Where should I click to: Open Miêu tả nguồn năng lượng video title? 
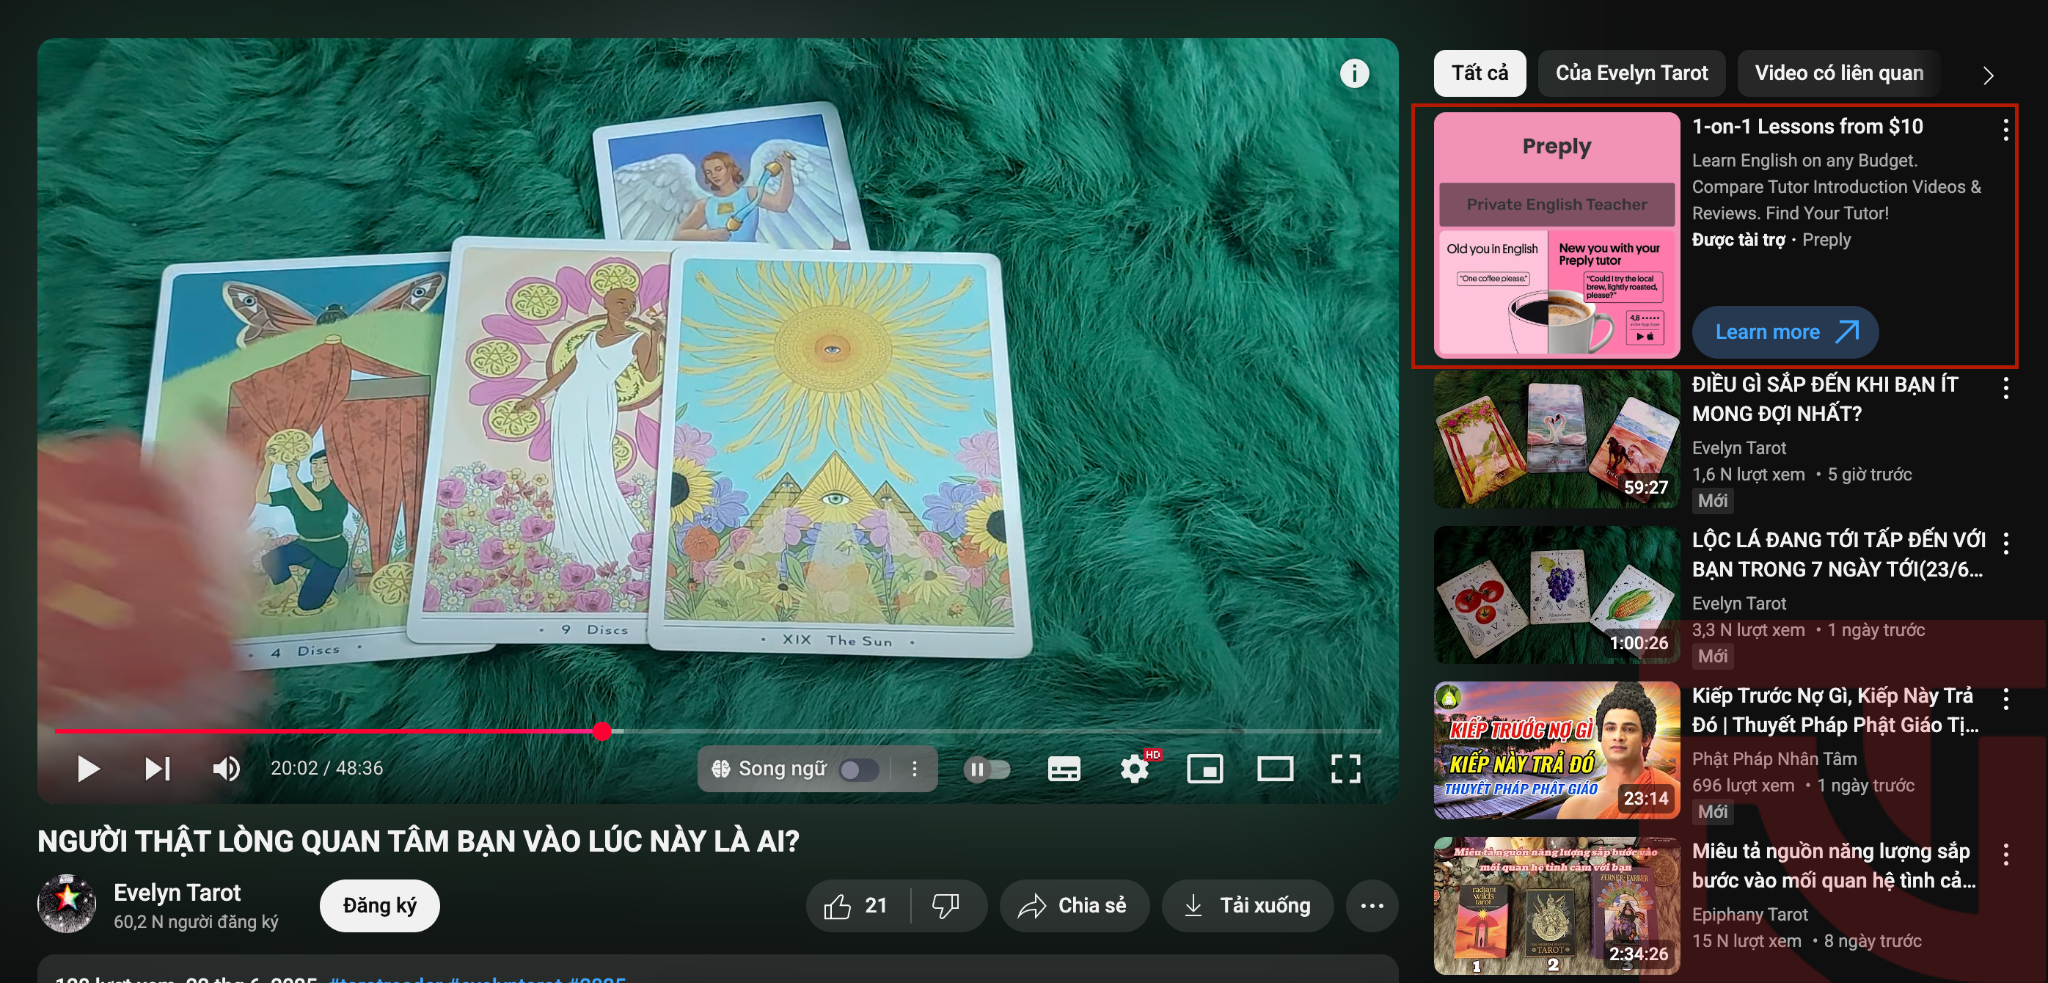click(1834, 866)
